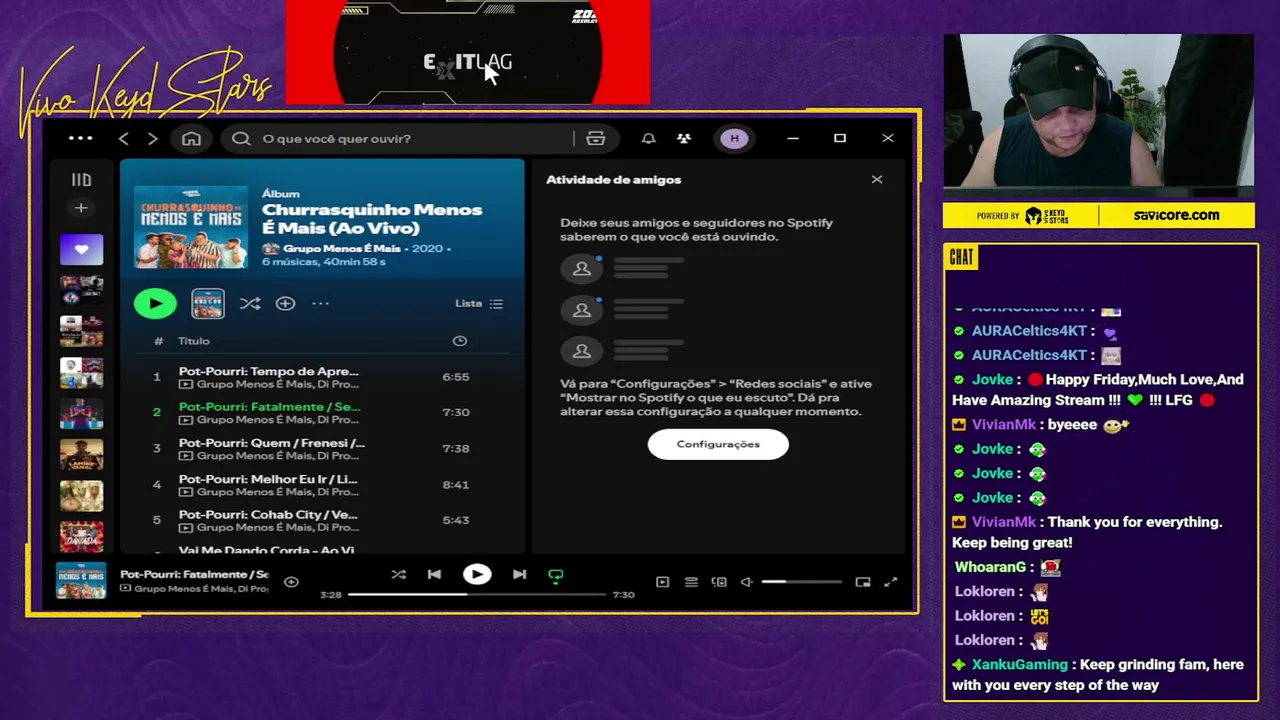Open the now-playing cover thumbnail

81,581
